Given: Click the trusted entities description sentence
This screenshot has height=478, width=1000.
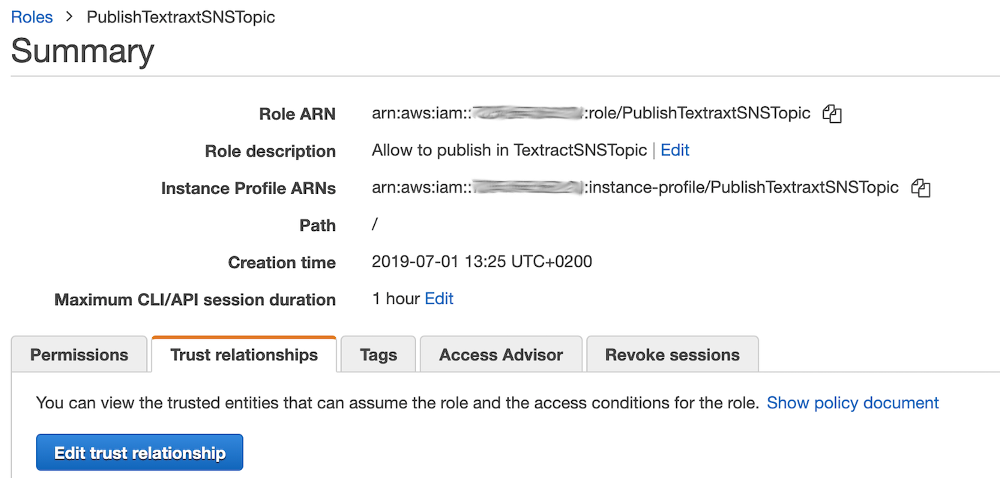Looking at the screenshot, I should point(397,403).
